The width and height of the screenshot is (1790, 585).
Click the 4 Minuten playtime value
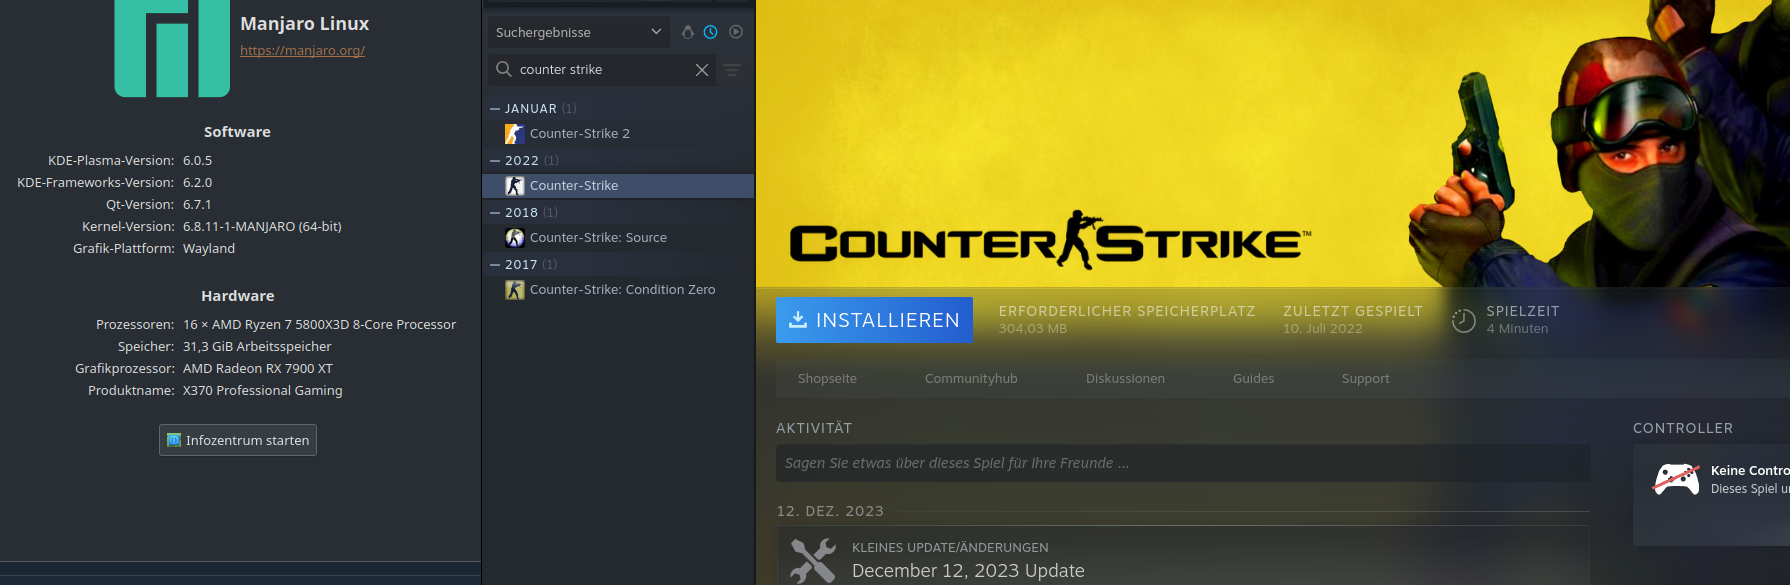pos(1517,329)
